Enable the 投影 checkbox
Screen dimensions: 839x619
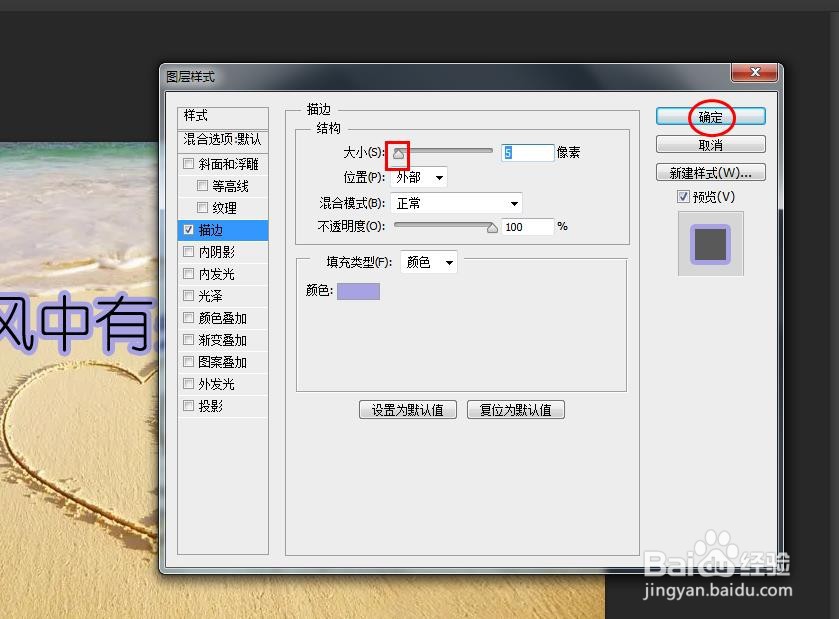188,406
